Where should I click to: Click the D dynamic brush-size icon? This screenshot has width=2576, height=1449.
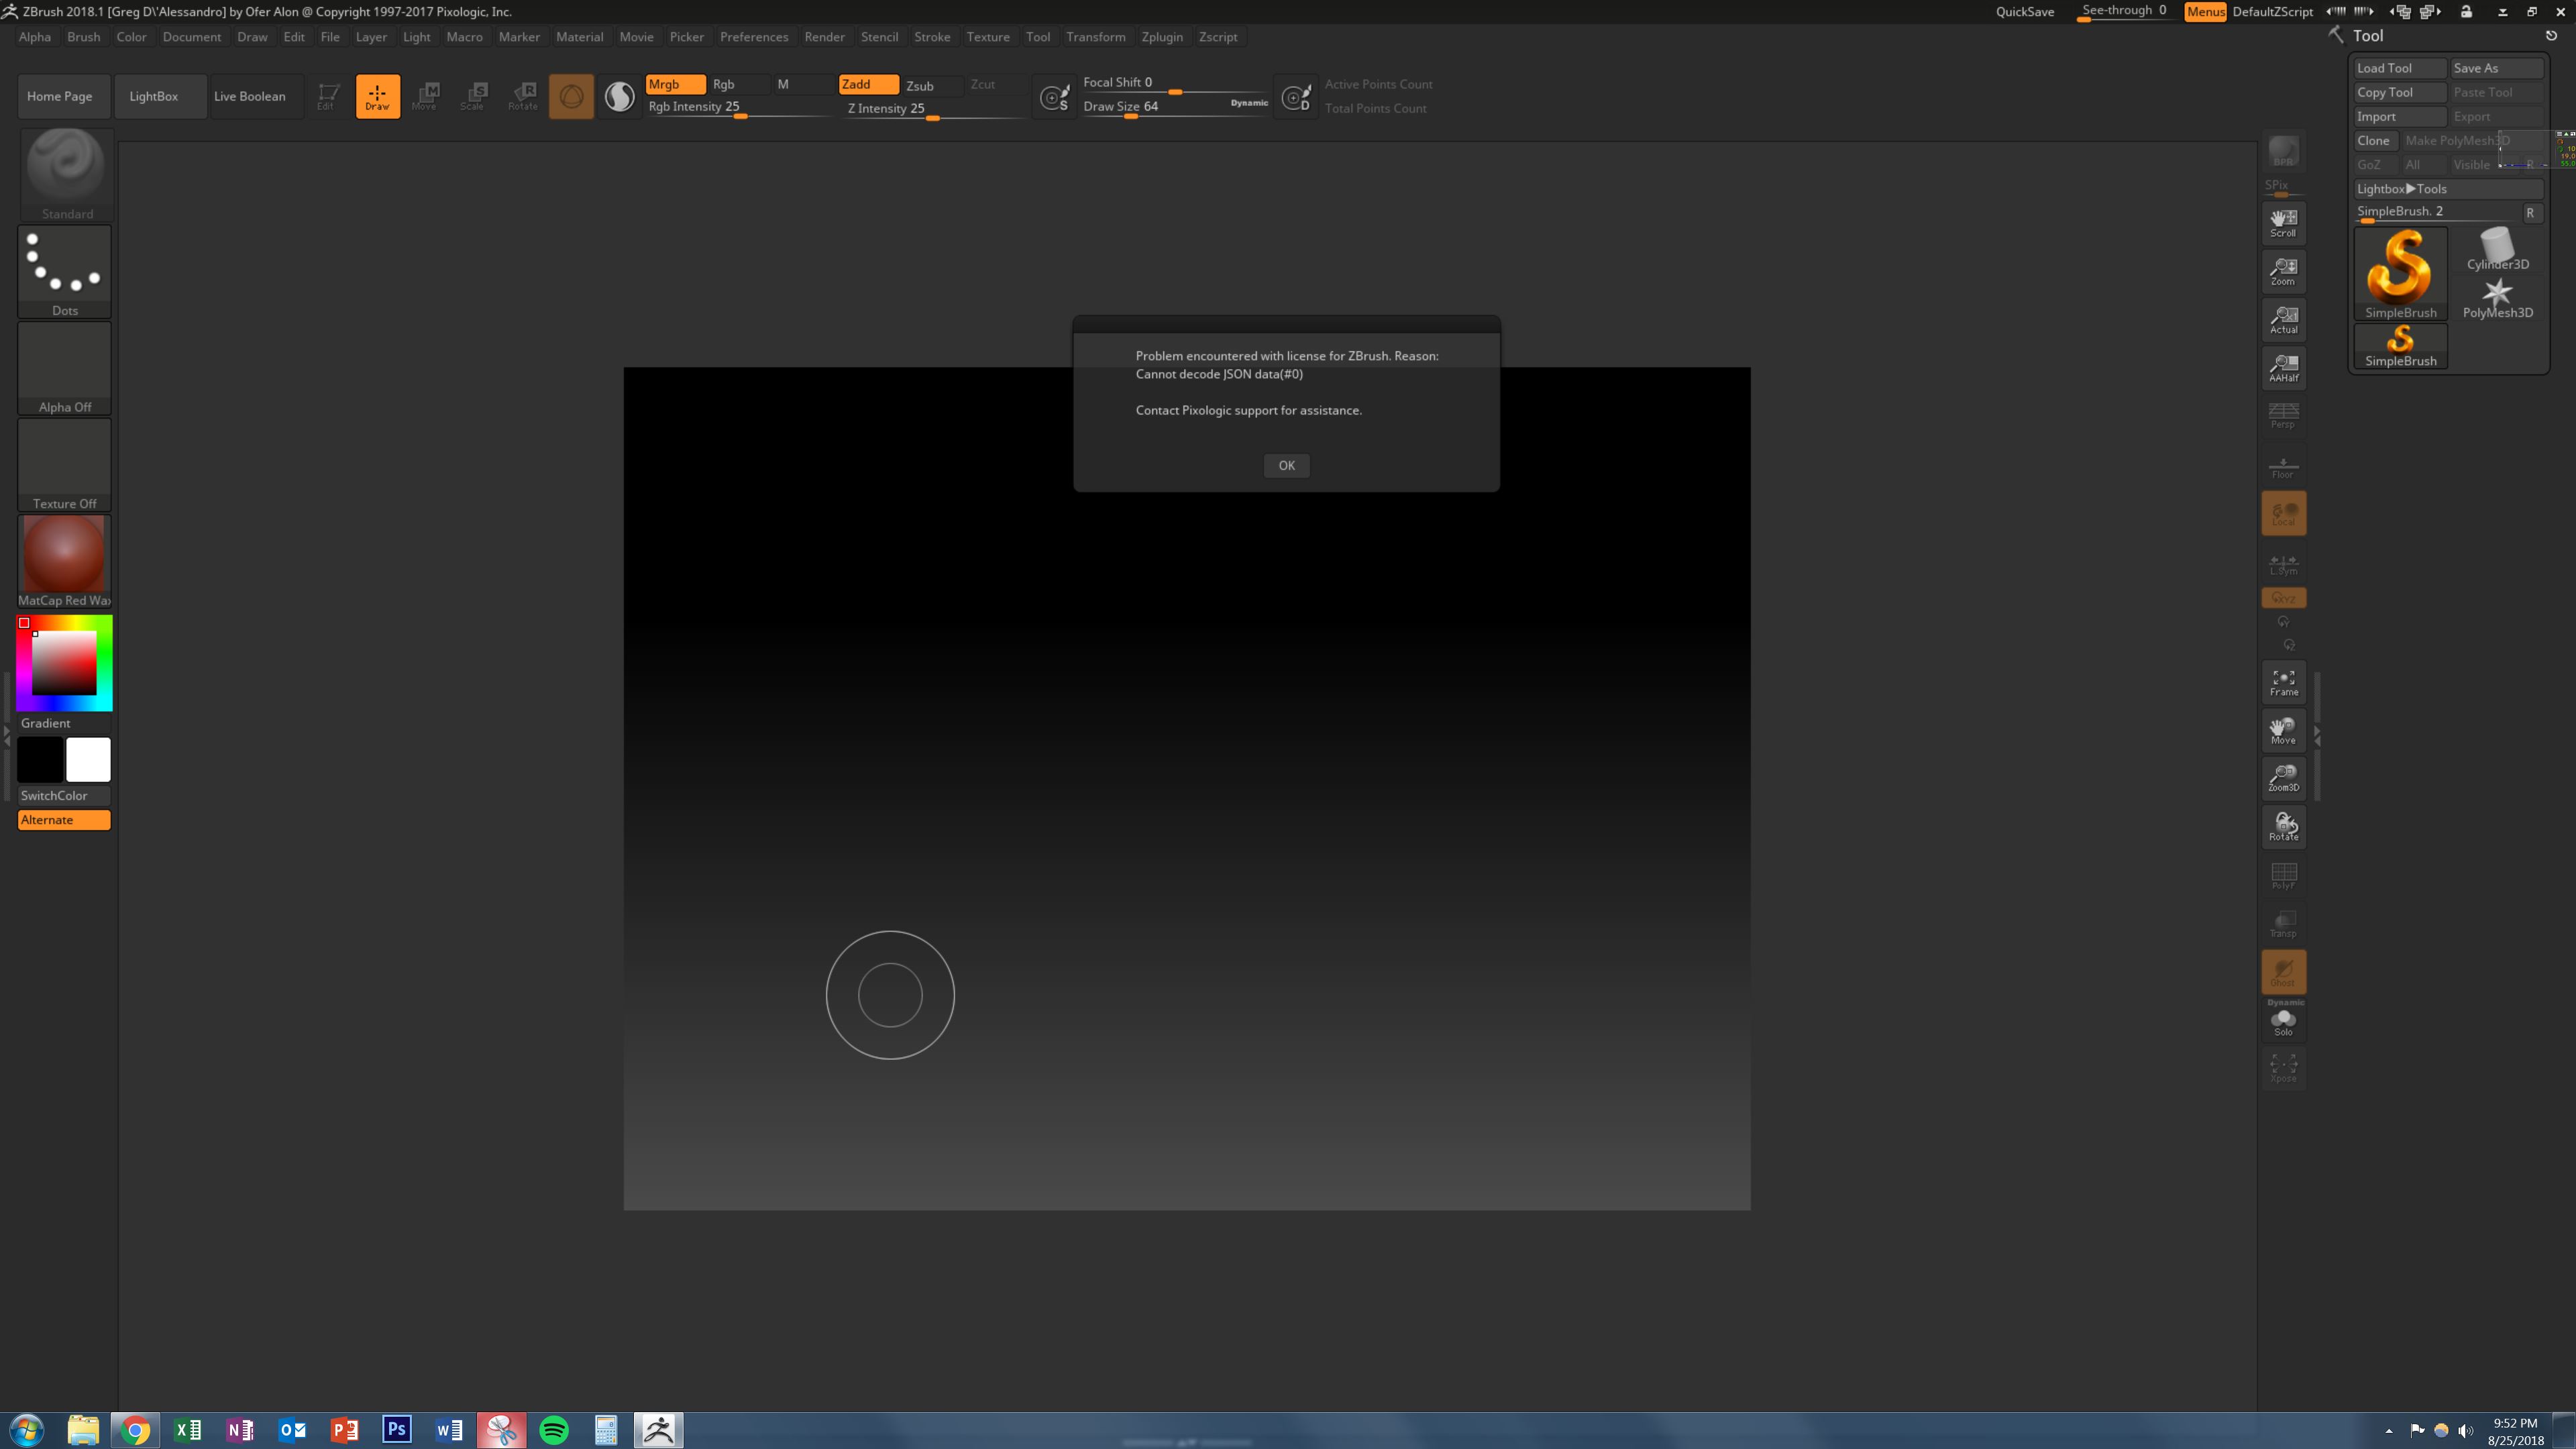click(1296, 97)
